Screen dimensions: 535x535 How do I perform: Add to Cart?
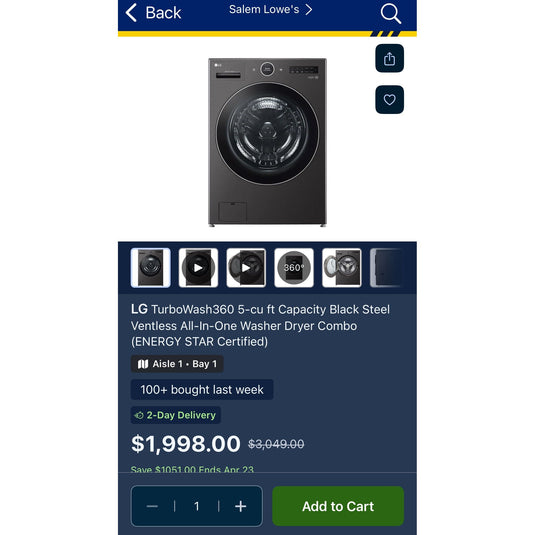coord(338,506)
